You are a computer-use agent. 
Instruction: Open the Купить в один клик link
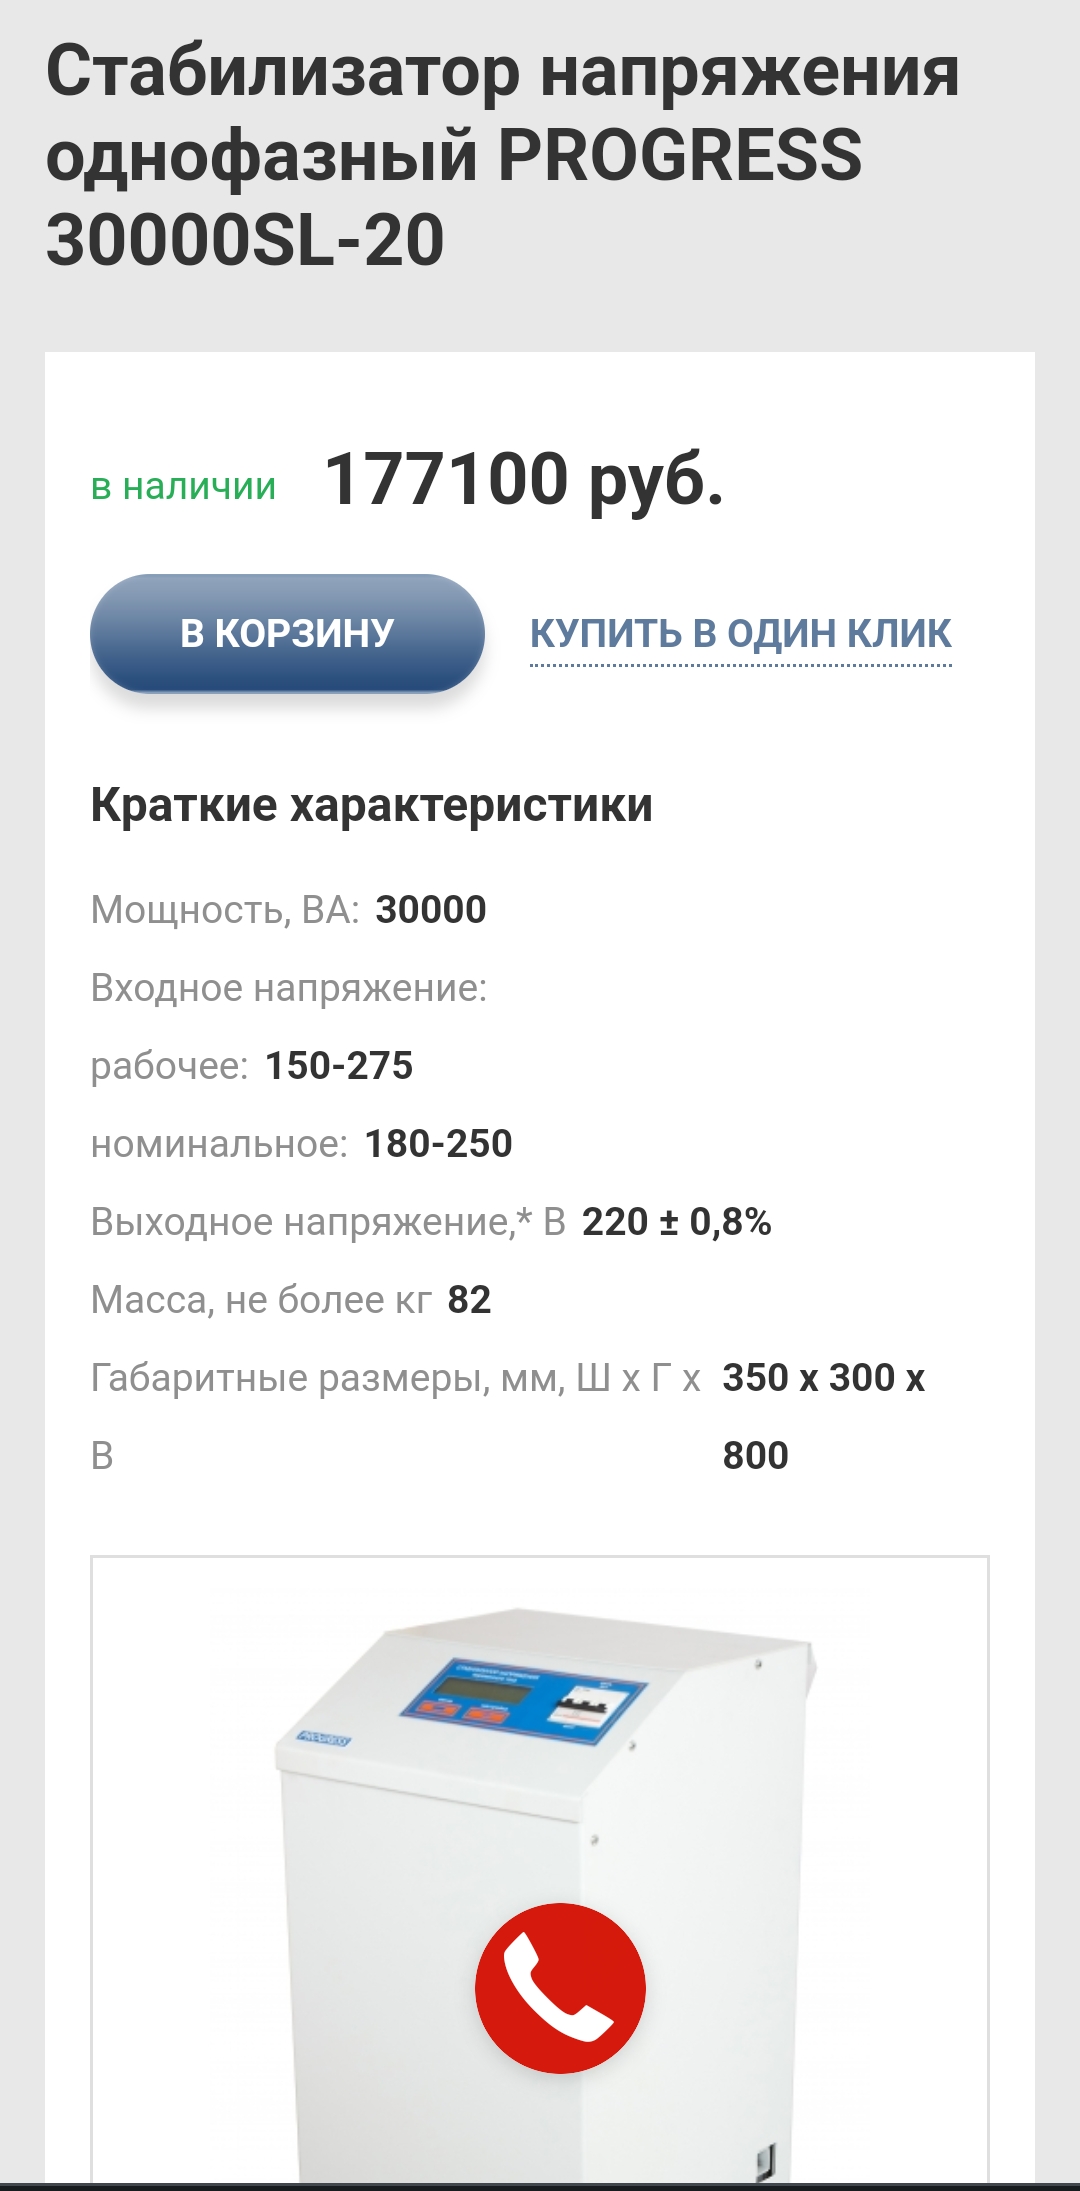coord(741,634)
